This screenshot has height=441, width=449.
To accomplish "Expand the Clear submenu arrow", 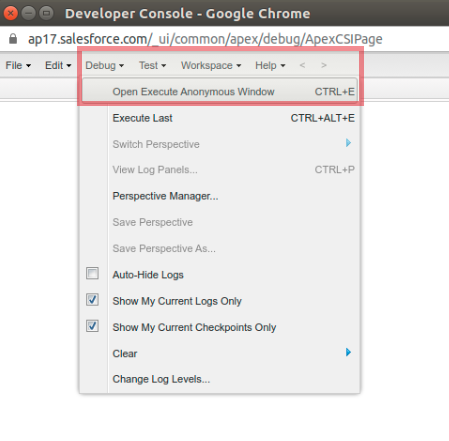I will [348, 352].
